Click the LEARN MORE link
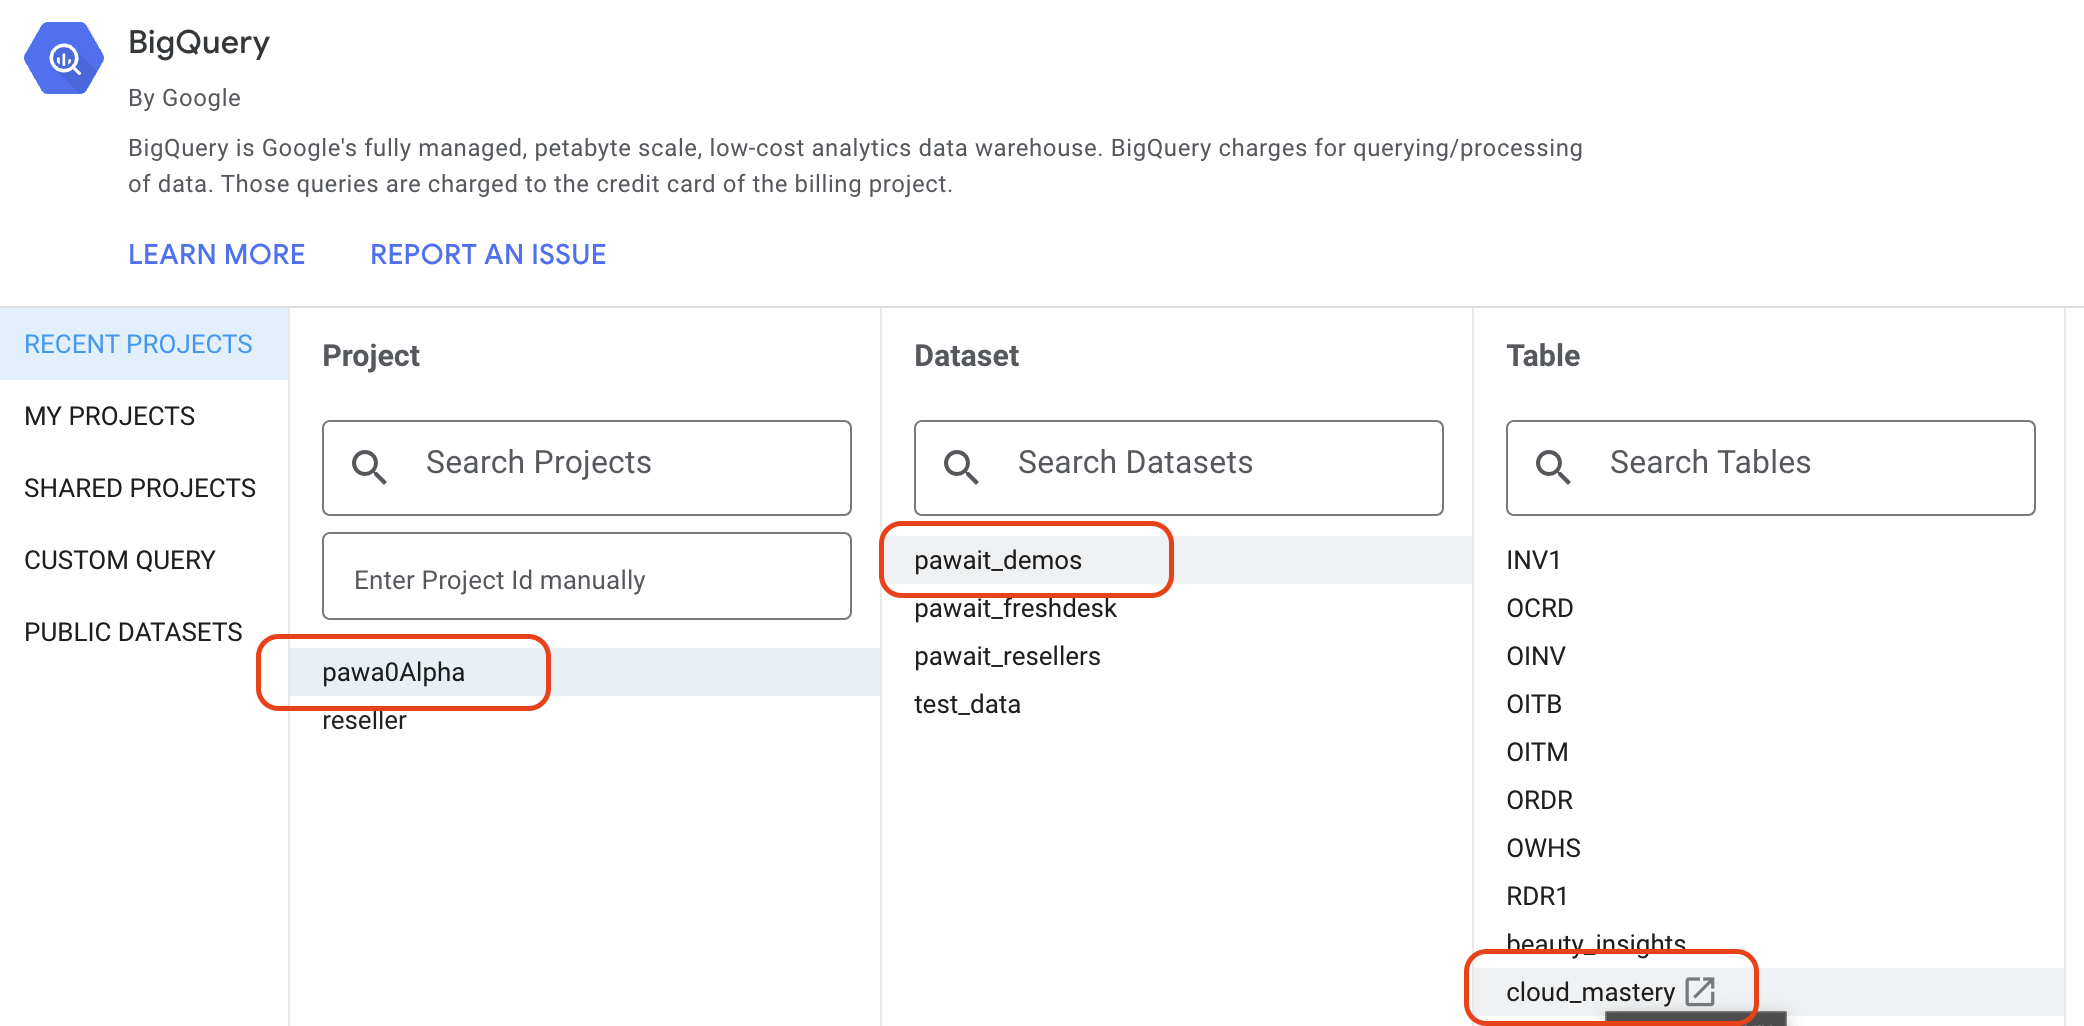 (x=216, y=254)
